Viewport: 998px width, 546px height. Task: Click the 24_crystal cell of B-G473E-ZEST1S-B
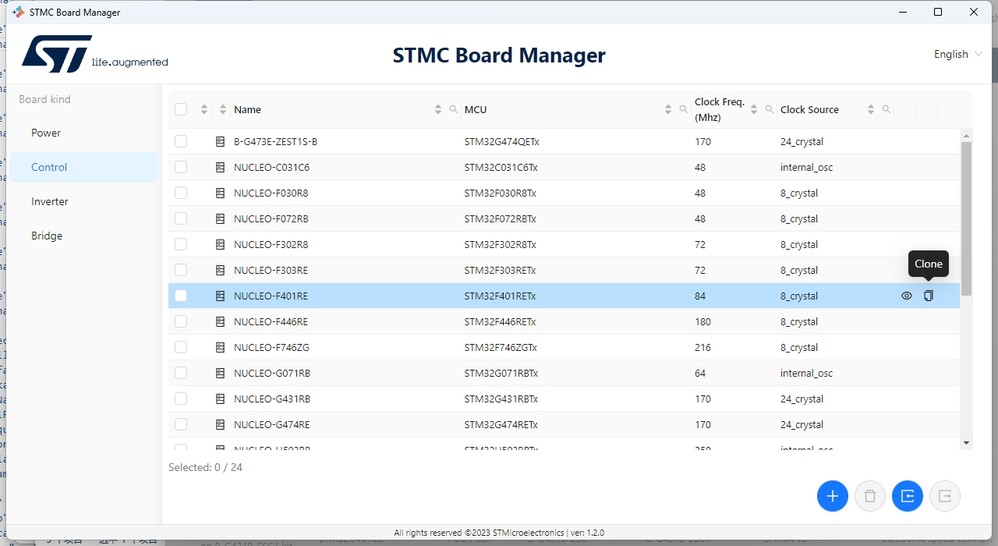pyautogui.click(x=802, y=141)
